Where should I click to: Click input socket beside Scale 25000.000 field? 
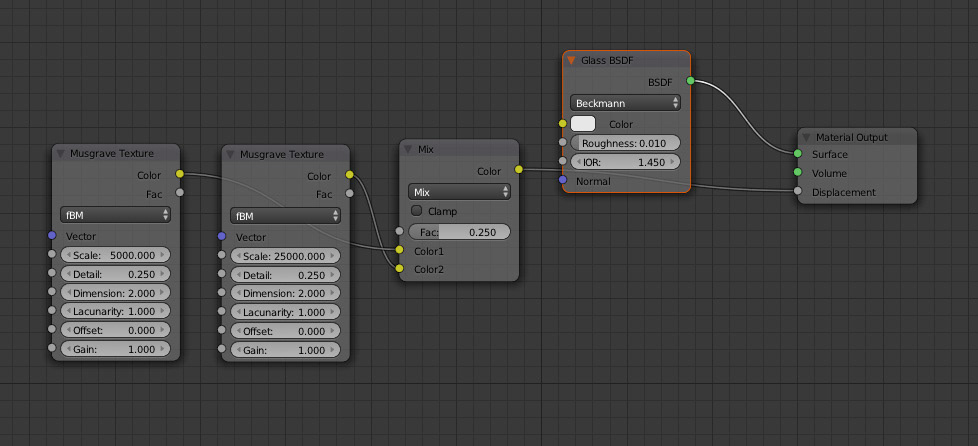tap(221, 255)
